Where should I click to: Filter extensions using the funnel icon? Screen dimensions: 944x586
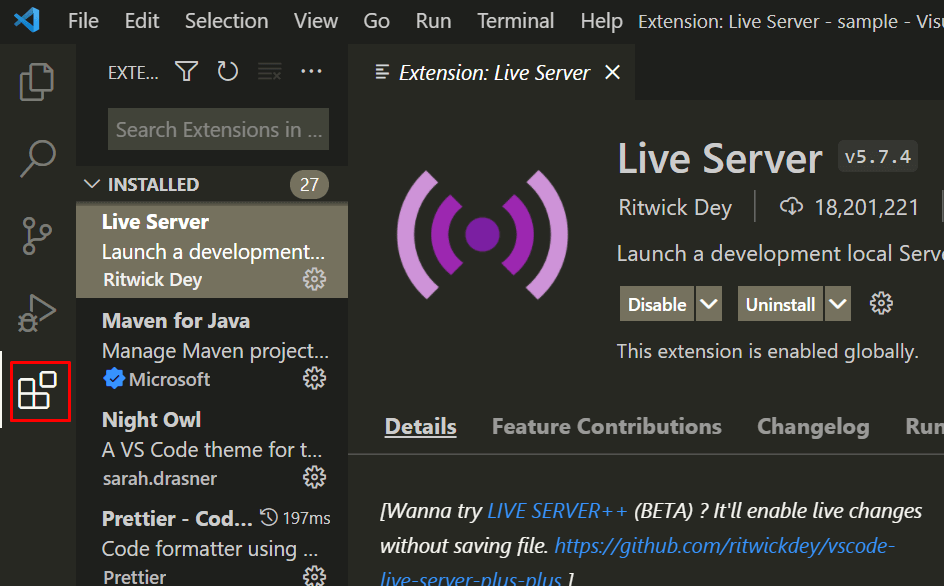click(187, 72)
